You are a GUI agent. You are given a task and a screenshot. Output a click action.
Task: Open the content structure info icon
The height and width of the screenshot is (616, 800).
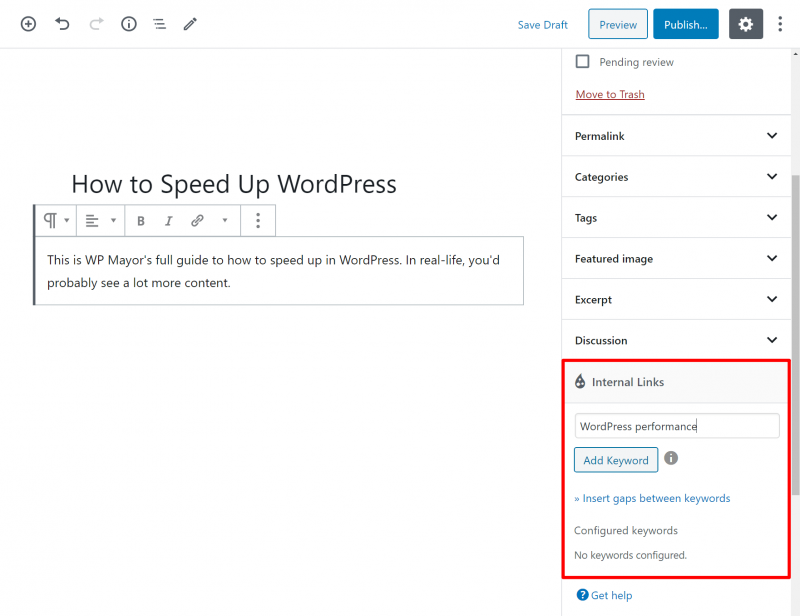tap(129, 24)
